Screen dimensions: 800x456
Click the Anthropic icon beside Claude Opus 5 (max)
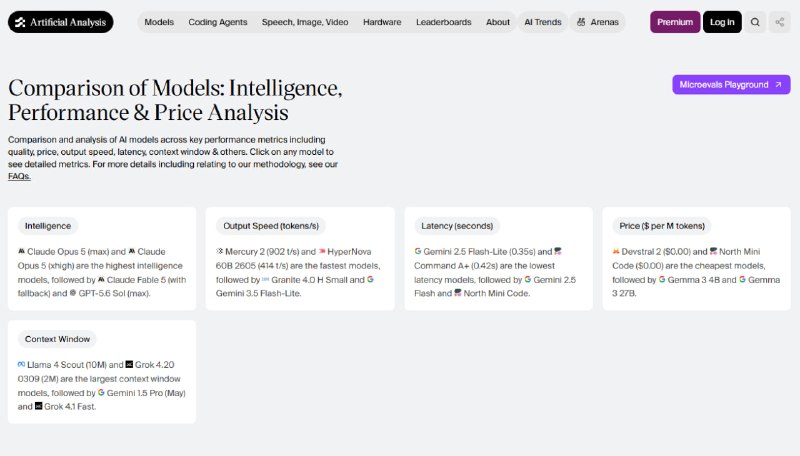[x=21, y=251]
